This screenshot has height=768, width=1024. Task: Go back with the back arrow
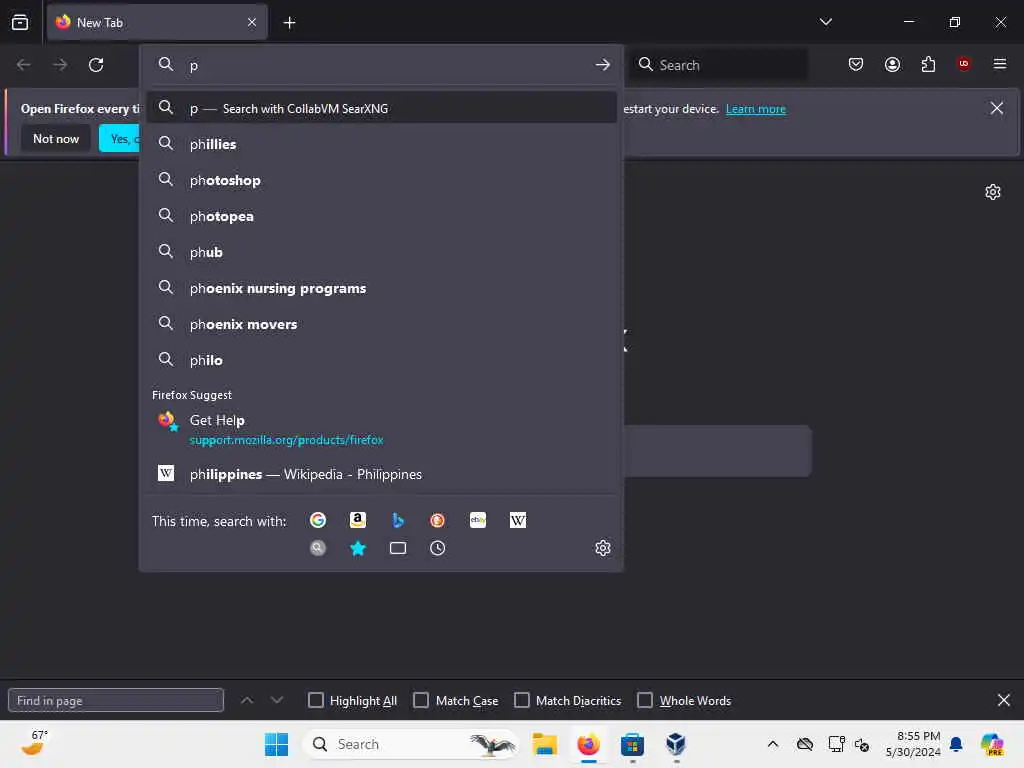[24, 65]
